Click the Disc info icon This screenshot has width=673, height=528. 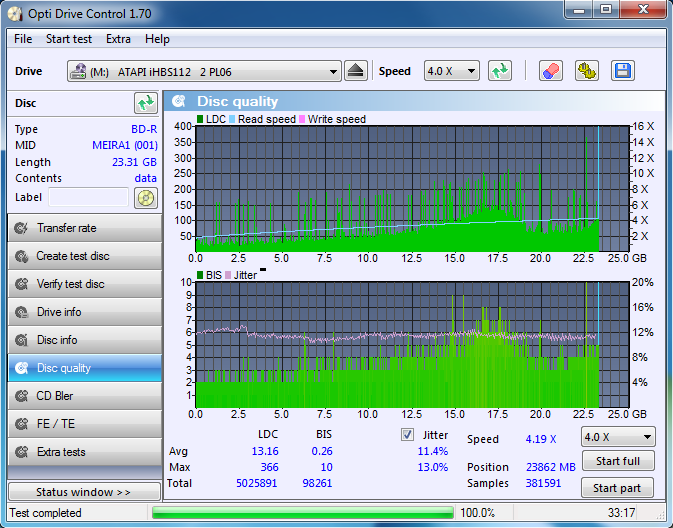21,340
